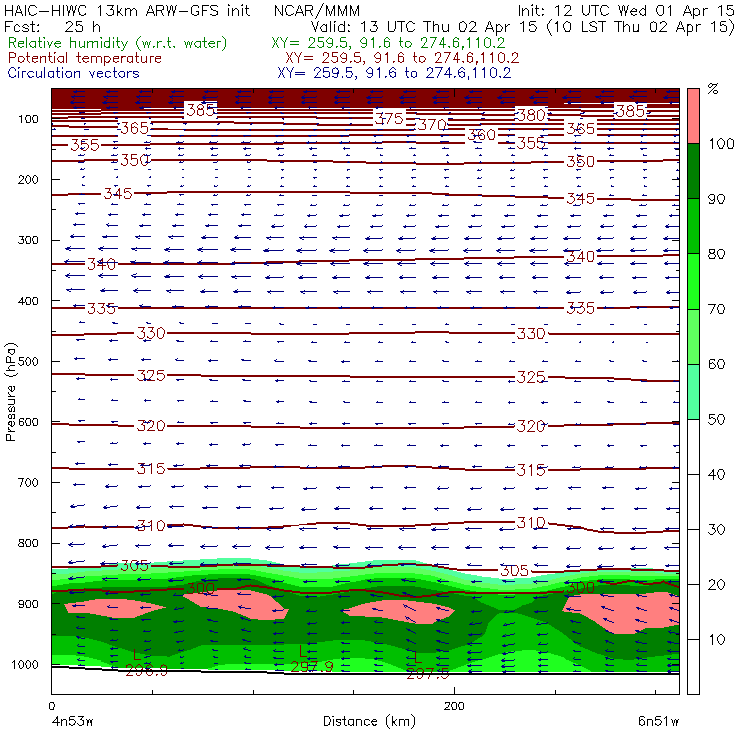Select 'Init: 12 UTC Wed 01 Apr 15' text

pos(625,11)
